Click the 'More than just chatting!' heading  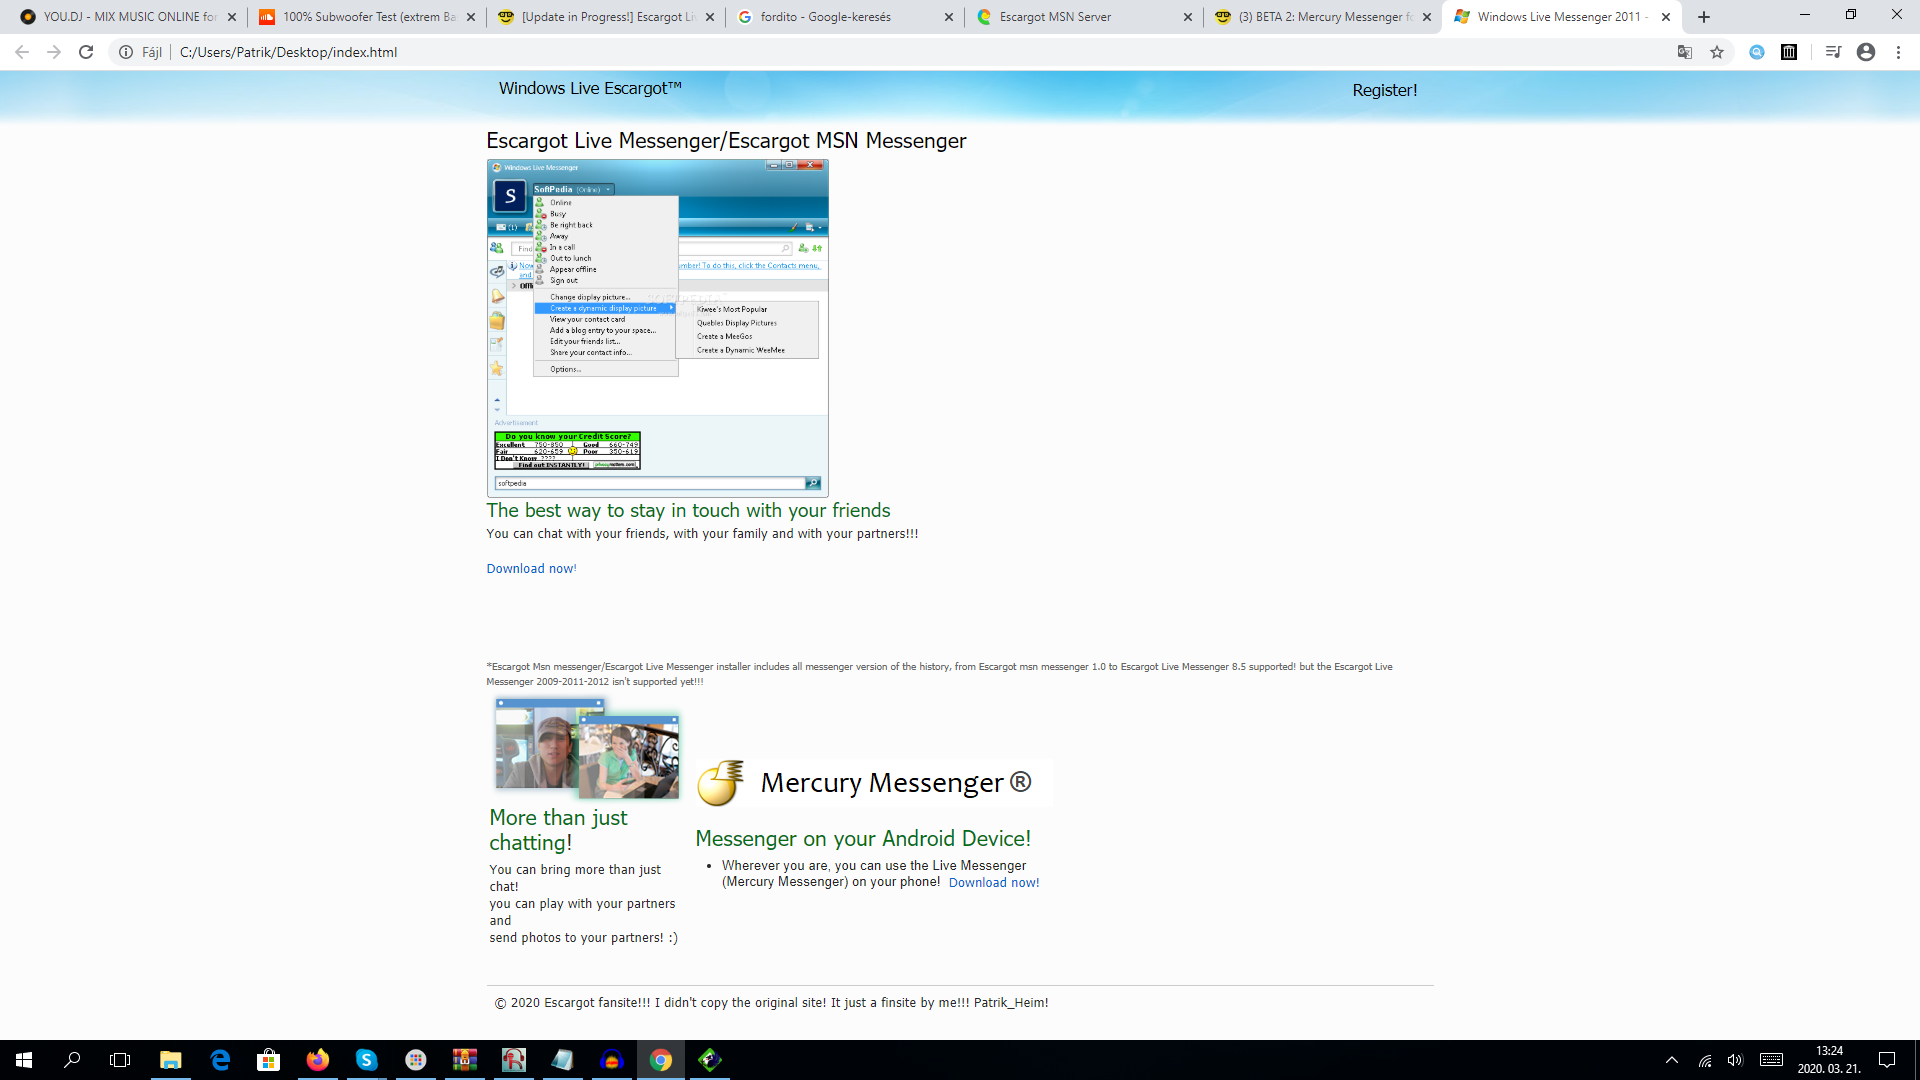tap(558, 830)
